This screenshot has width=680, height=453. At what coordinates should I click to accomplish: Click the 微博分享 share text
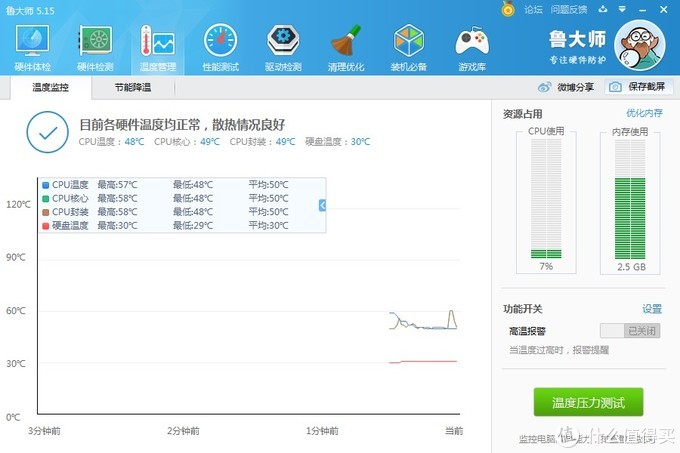click(575, 87)
